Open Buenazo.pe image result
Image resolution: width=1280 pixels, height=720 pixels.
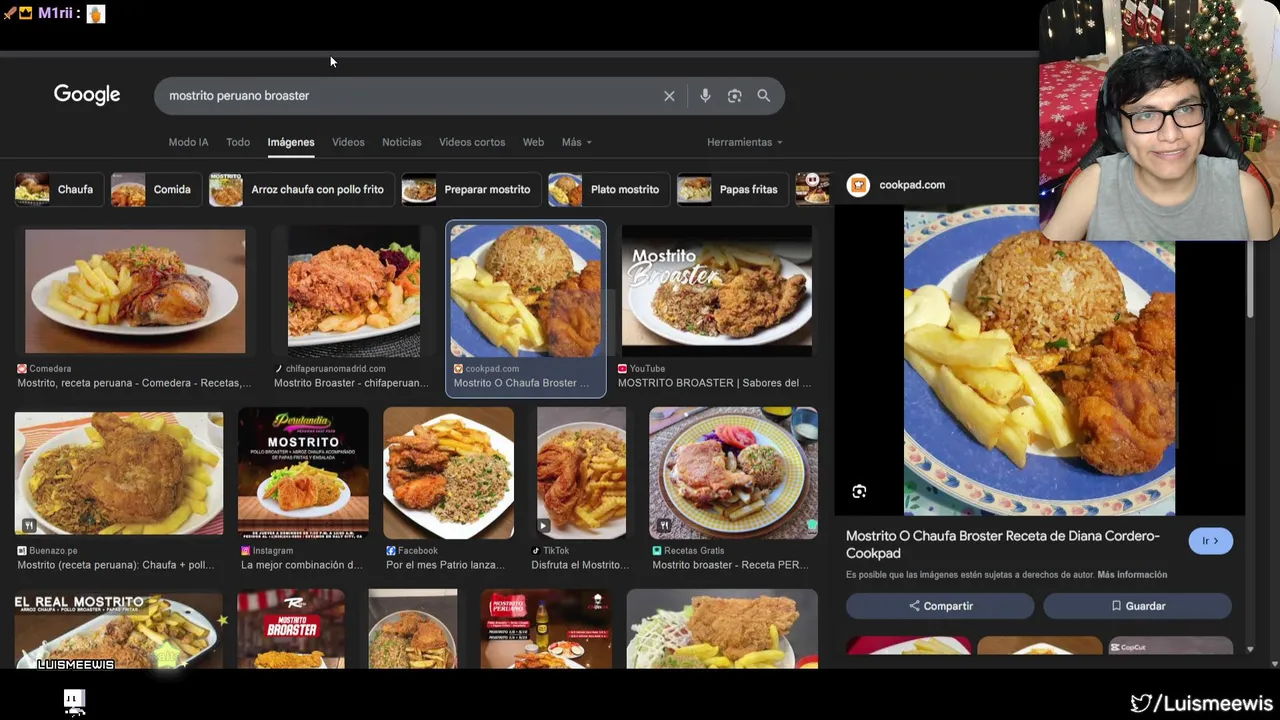[x=119, y=473]
